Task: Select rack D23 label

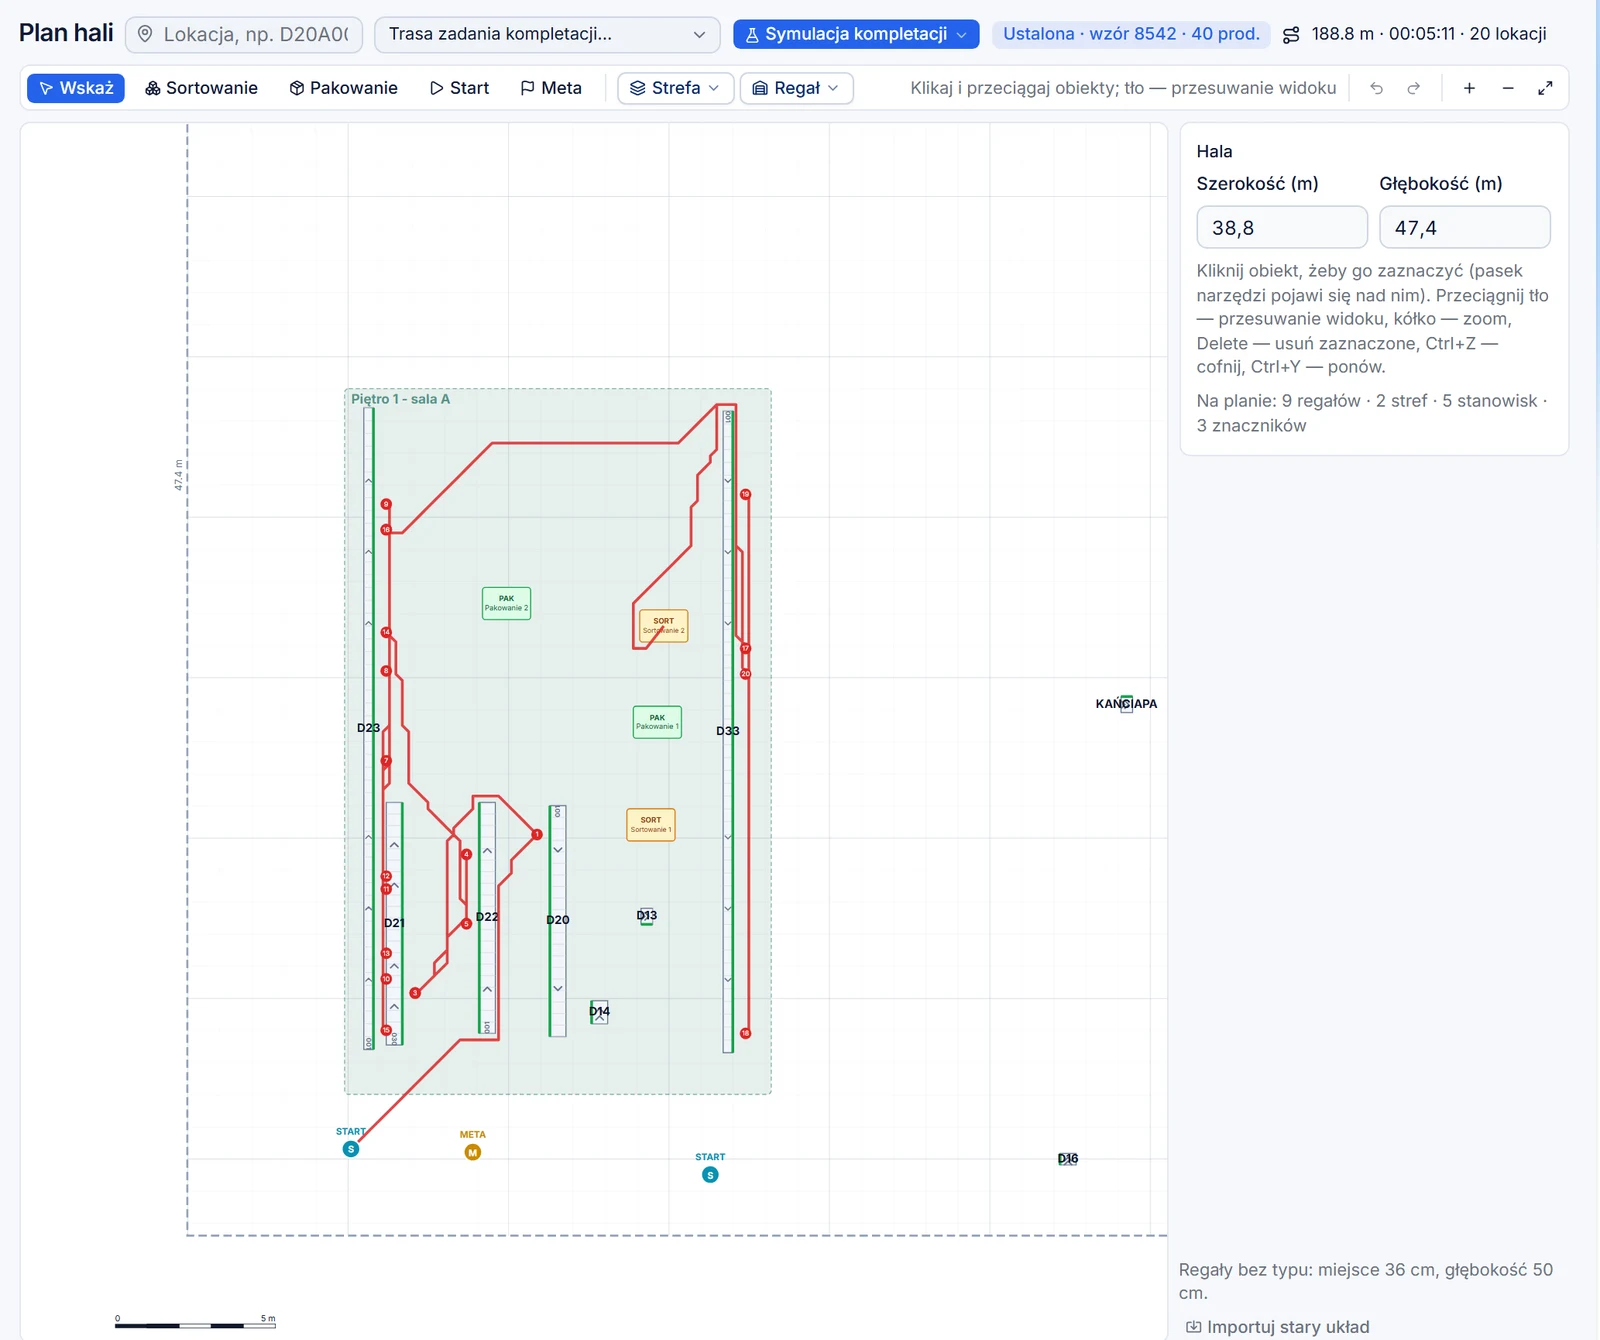Action: 368,728
